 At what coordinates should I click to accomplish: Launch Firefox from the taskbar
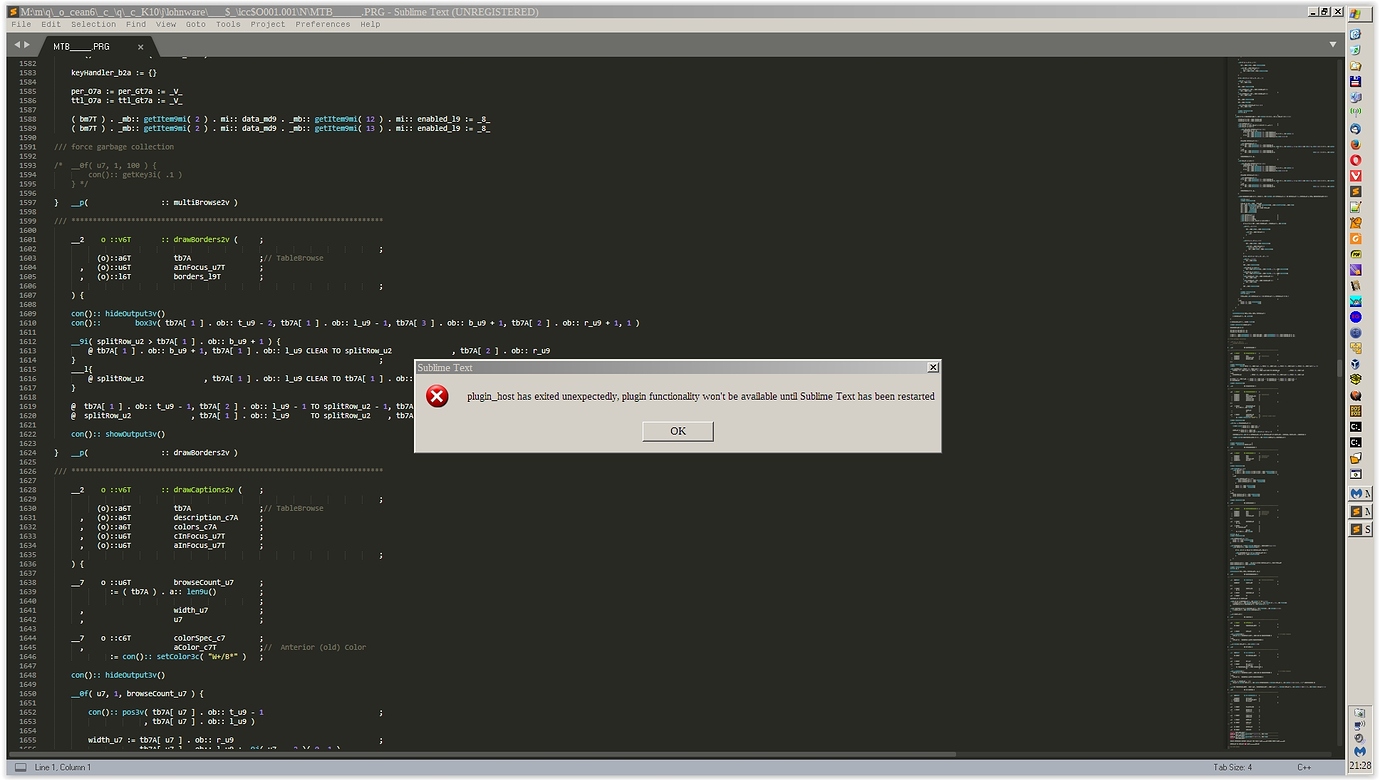[1356, 144]
